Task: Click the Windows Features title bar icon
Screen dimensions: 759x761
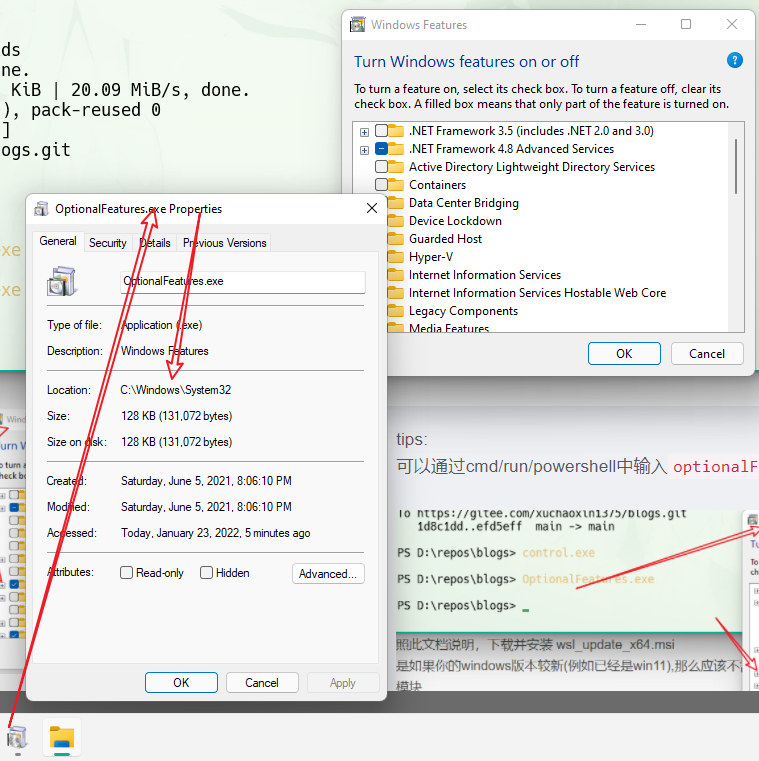Action: point(358,24)
